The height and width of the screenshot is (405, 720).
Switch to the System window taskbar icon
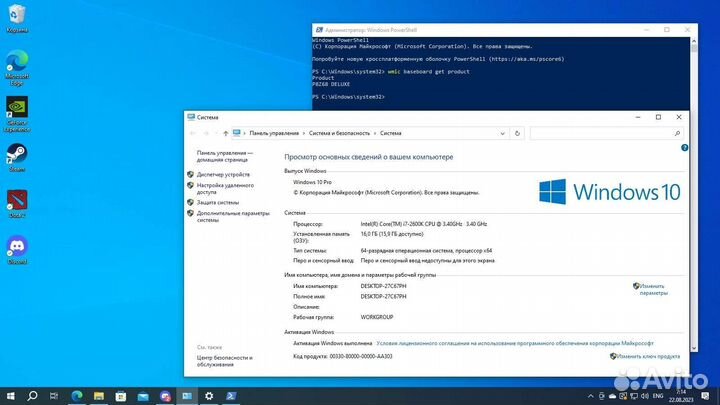[187, 396]
